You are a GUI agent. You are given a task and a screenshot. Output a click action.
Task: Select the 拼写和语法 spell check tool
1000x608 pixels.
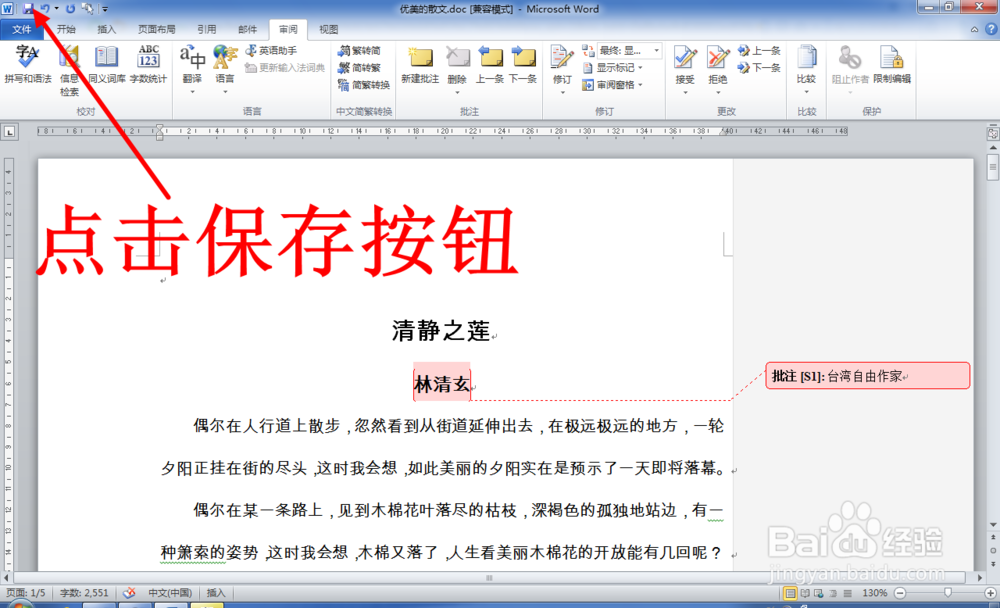[27, 63]
